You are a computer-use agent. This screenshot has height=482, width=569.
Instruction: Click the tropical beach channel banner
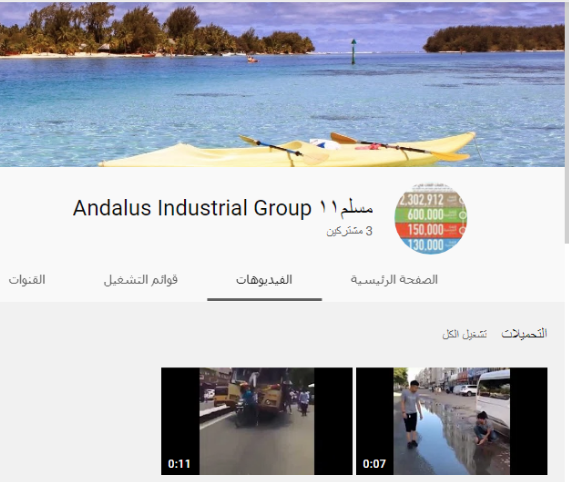282,84
